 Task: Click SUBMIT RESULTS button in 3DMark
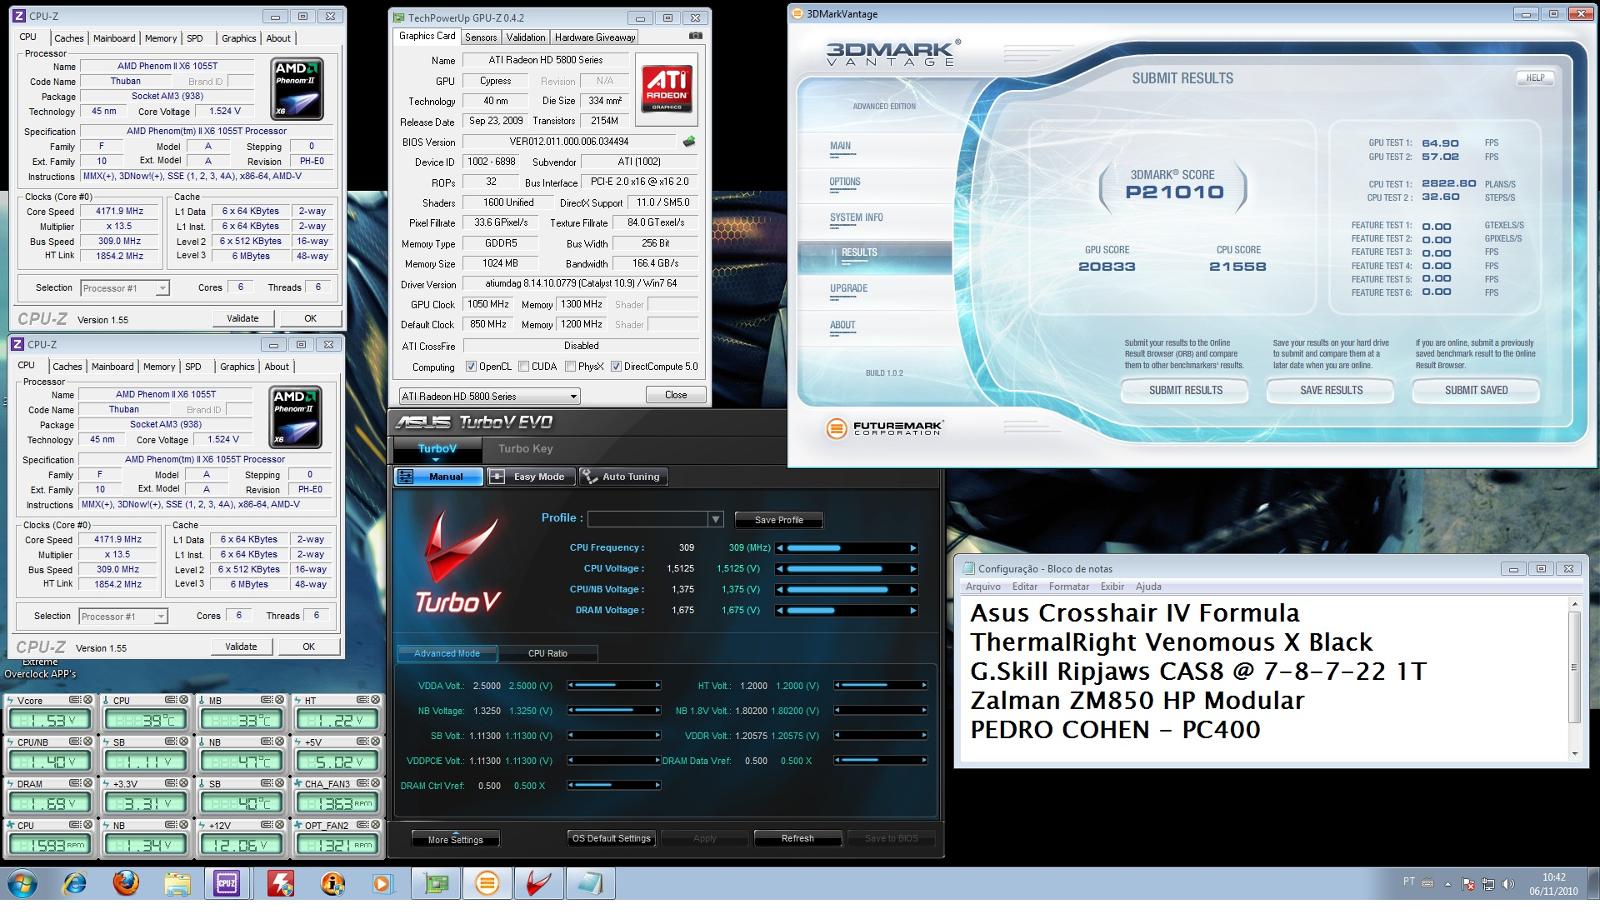(x=1185, y=390)
